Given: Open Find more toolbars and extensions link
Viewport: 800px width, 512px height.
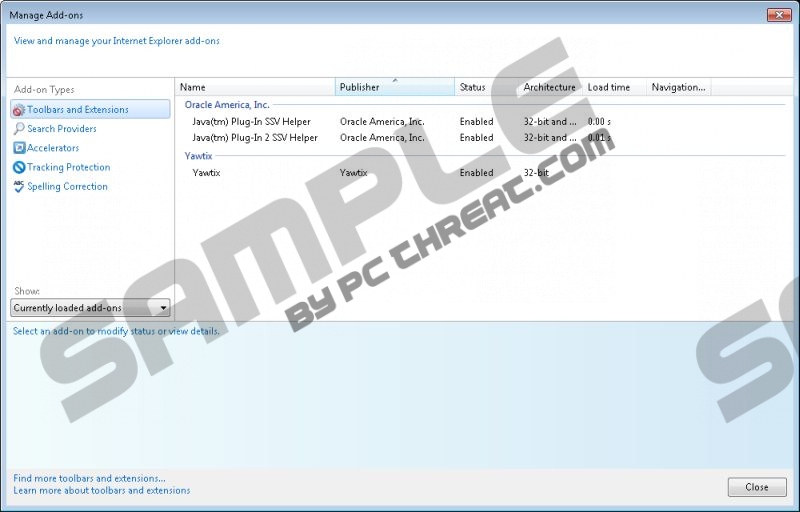Looking at the screenshot, I should tap(89, 478).
